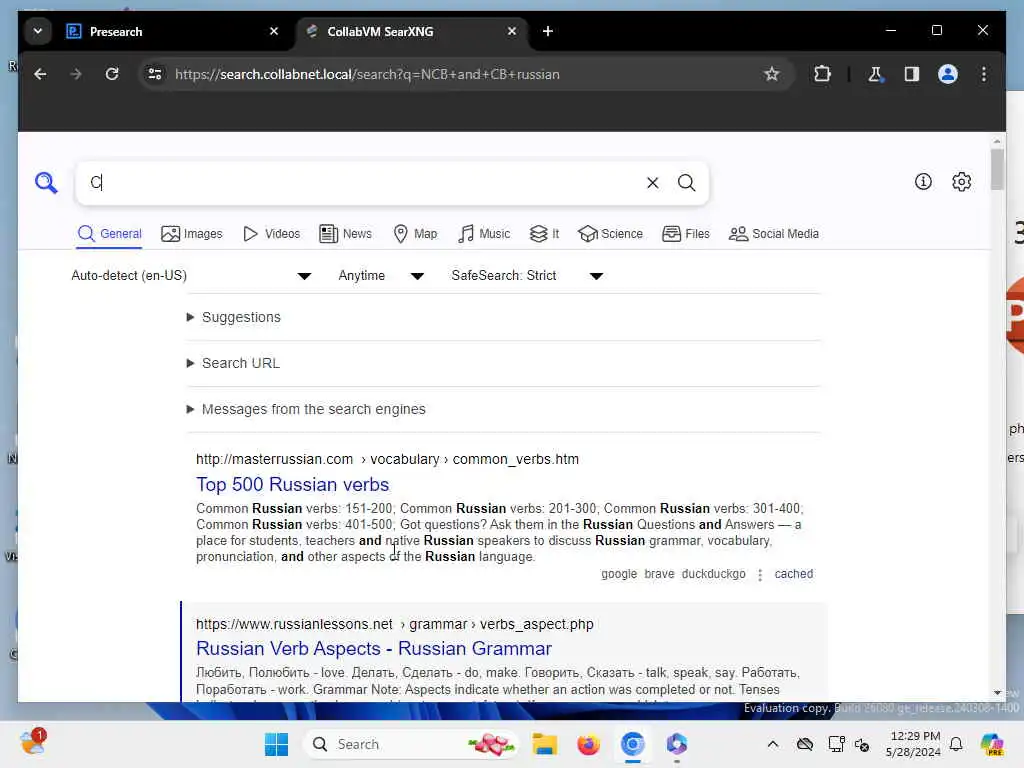Reload the current page
This screenshot has width=1024, height=768.
tap(112, 74)
